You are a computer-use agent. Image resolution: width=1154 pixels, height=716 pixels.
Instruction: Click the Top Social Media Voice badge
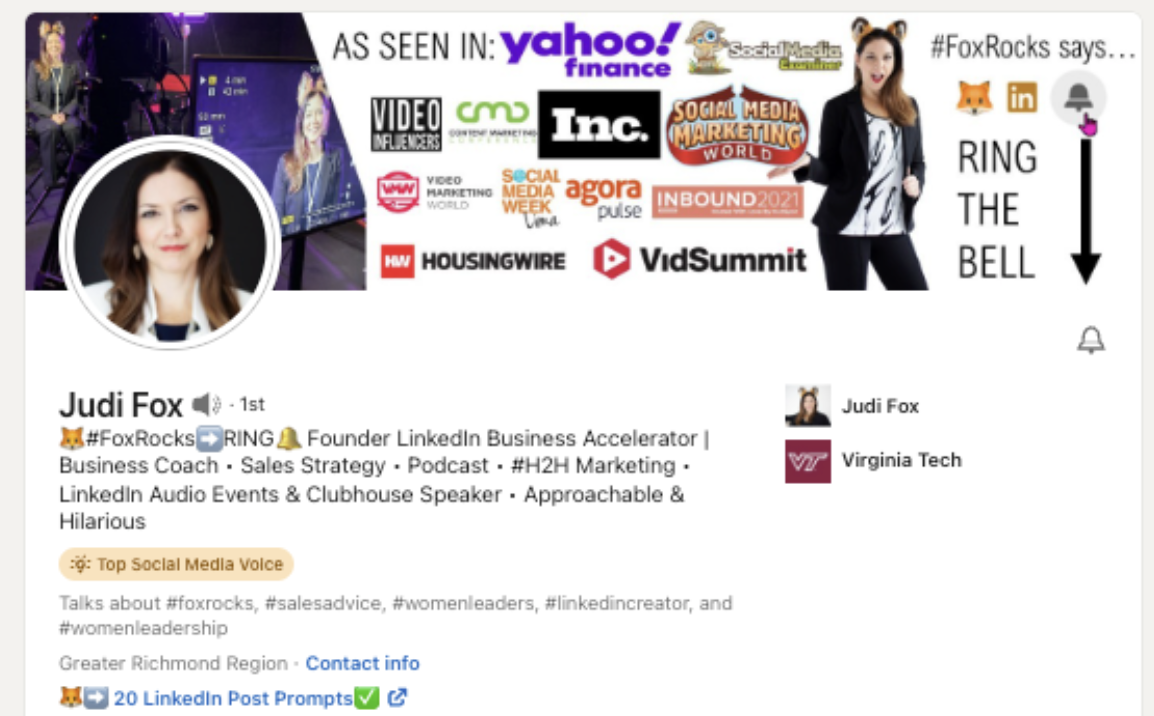click(x=176, y=564)
